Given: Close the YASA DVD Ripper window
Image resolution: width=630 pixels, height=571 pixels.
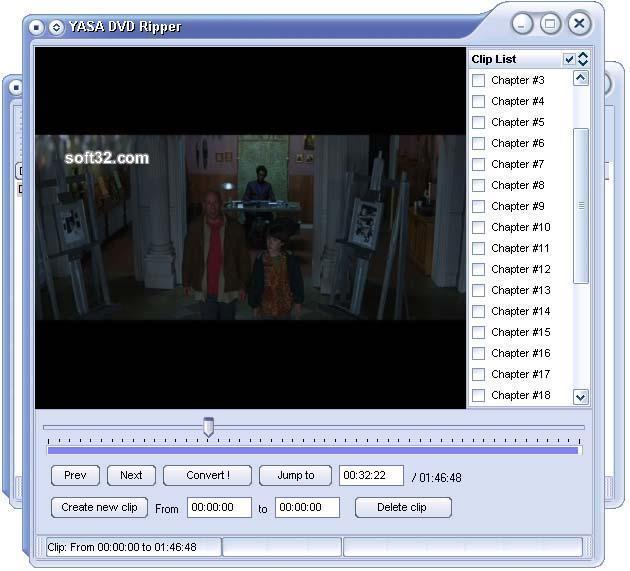Looking at the screenshot, I should point(579,23).
